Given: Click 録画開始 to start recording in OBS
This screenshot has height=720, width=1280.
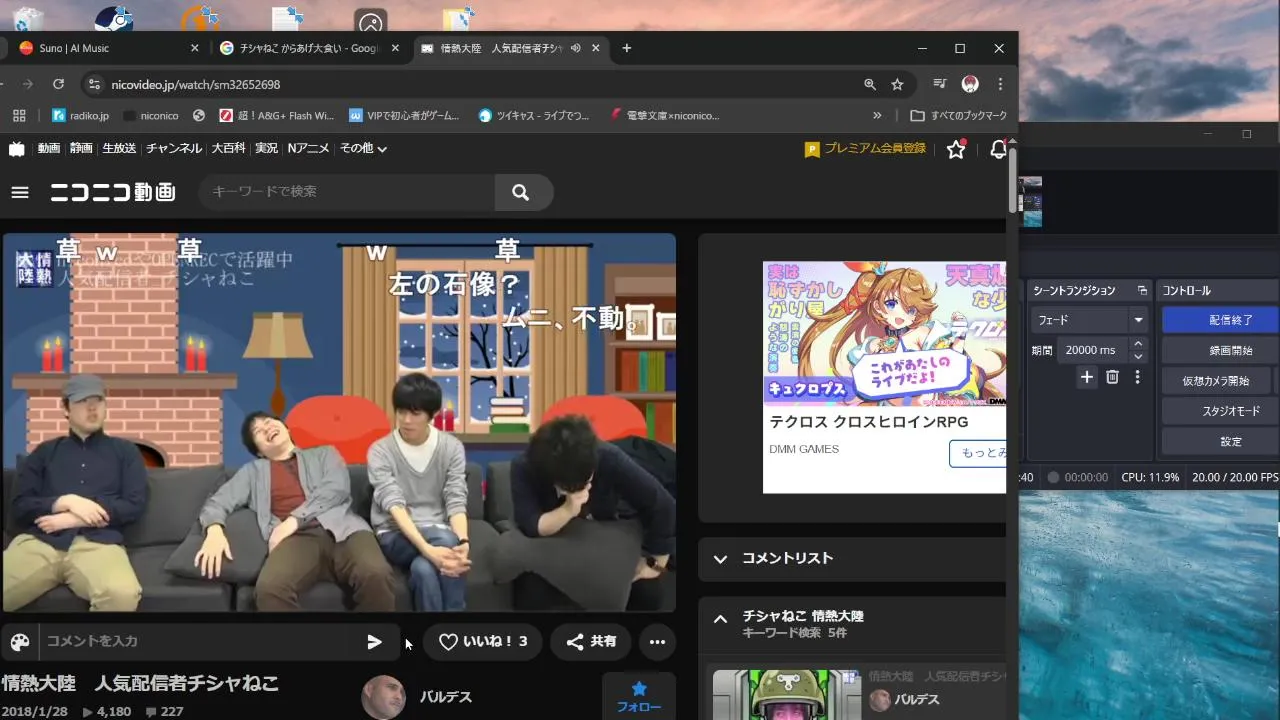Looking at the screenshot, I should (1220, 350).
